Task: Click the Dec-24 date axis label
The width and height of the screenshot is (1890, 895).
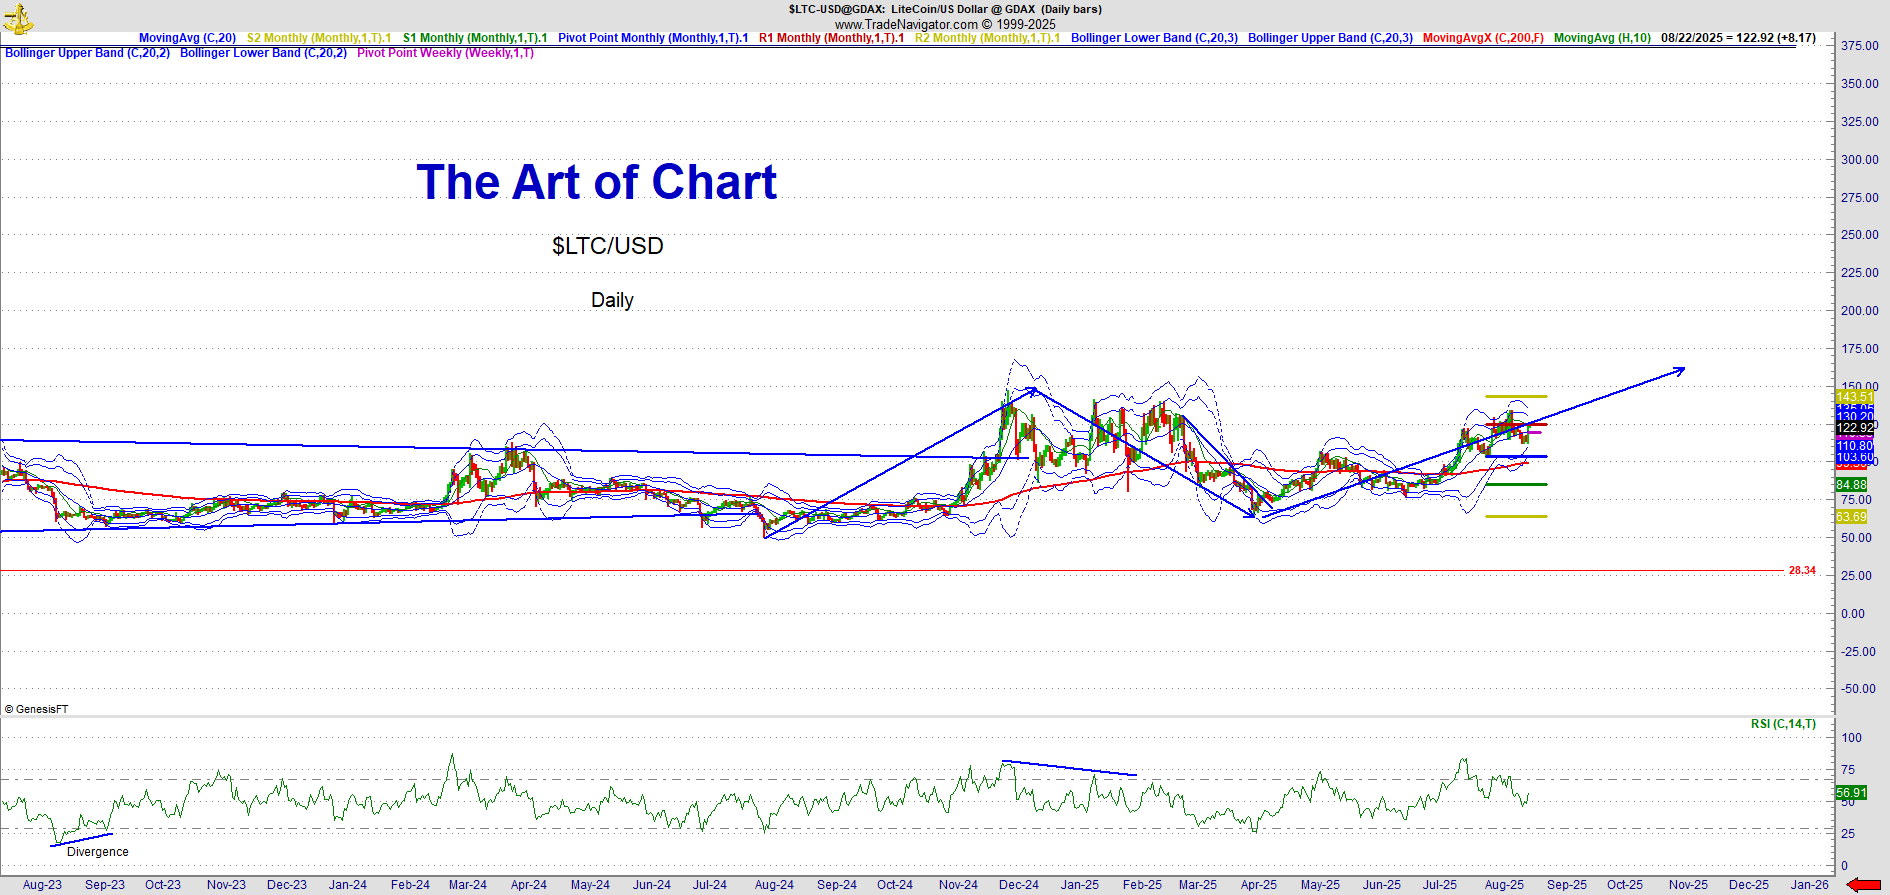Action: [1019, 885]
